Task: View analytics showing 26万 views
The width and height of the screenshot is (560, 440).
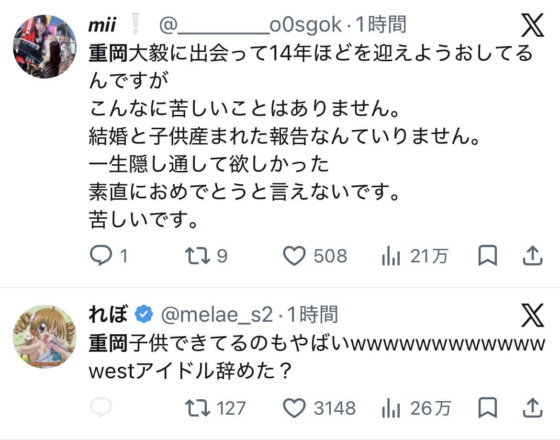Action: (391, 408)
